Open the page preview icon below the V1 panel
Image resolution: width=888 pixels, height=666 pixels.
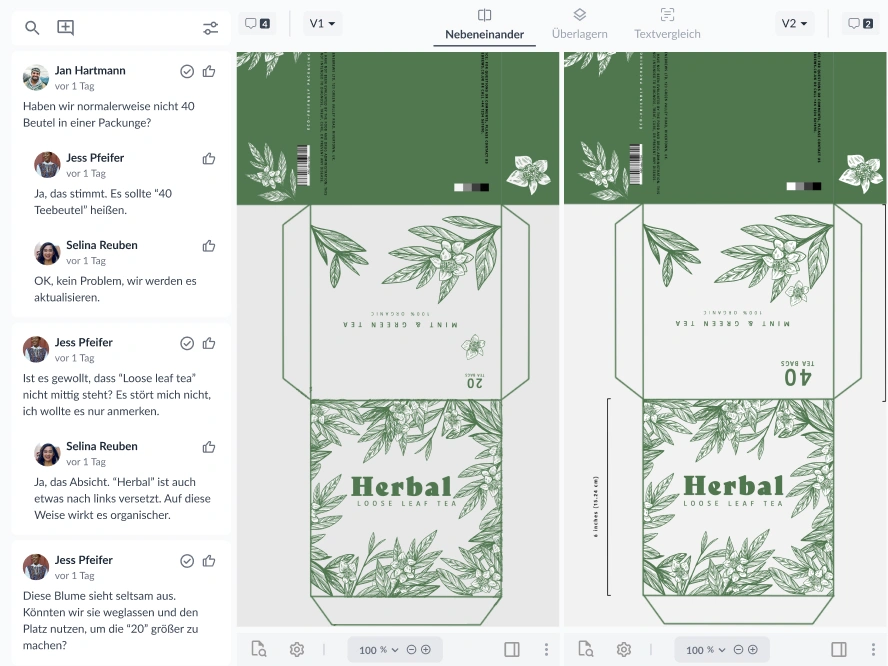[258, 649]
